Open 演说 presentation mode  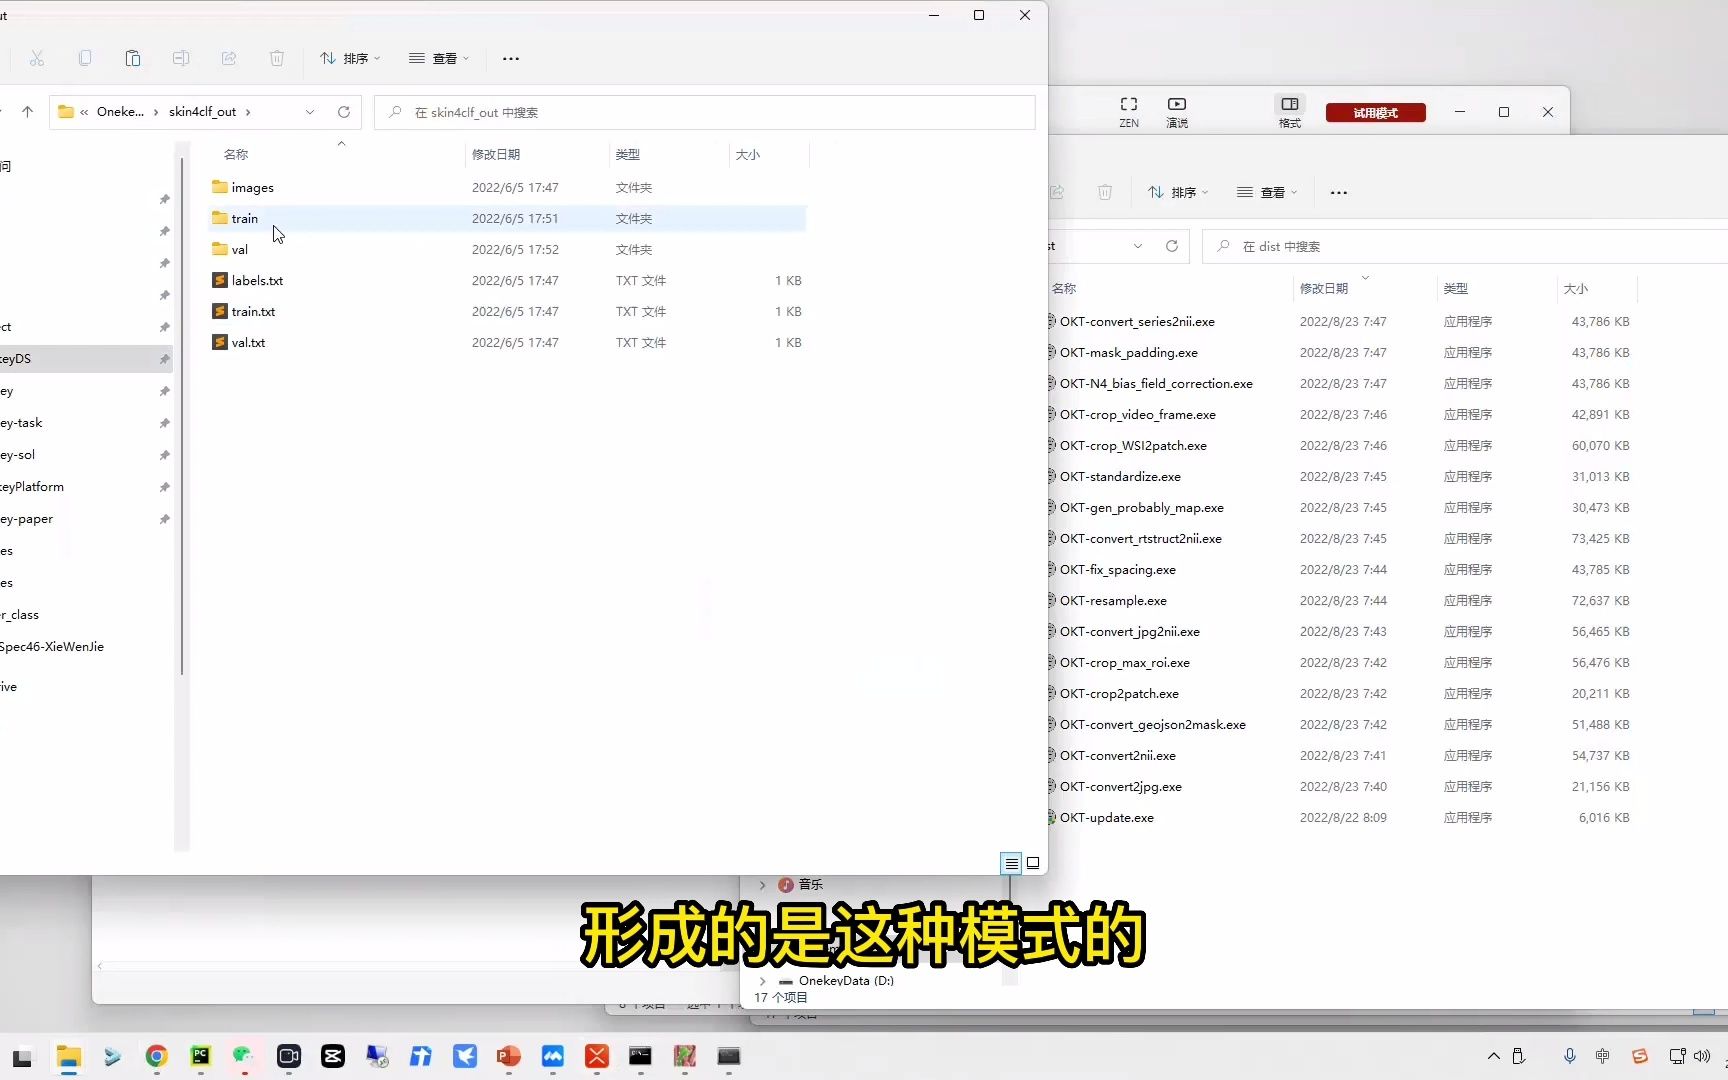click(1176, 110)
